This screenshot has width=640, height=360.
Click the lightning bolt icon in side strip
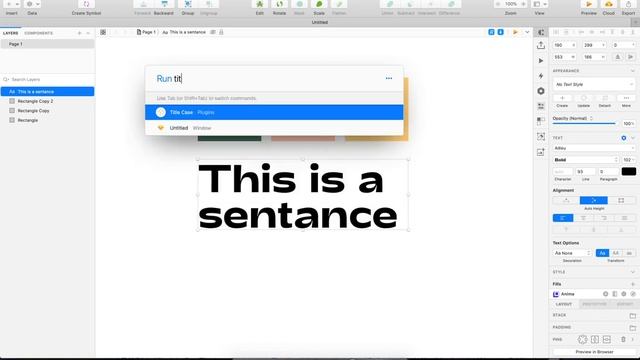[541, 76]
